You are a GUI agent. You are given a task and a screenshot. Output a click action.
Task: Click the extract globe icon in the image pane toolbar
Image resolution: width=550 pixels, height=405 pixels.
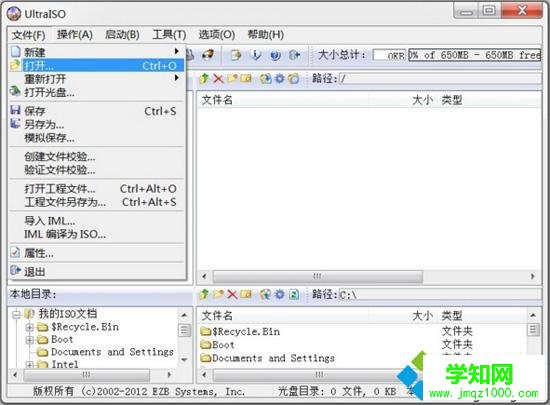(266, 78)
